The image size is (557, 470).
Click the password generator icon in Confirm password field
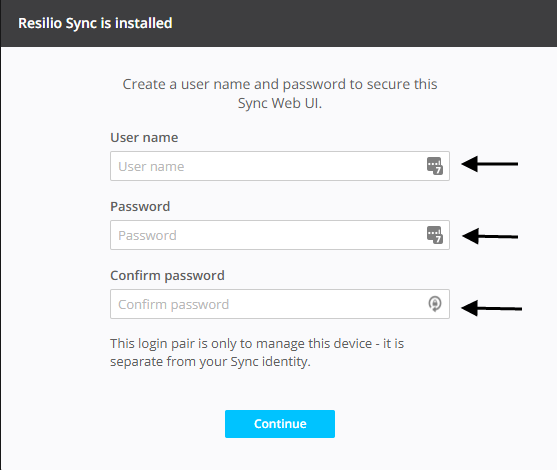click(x=435, y=304)
